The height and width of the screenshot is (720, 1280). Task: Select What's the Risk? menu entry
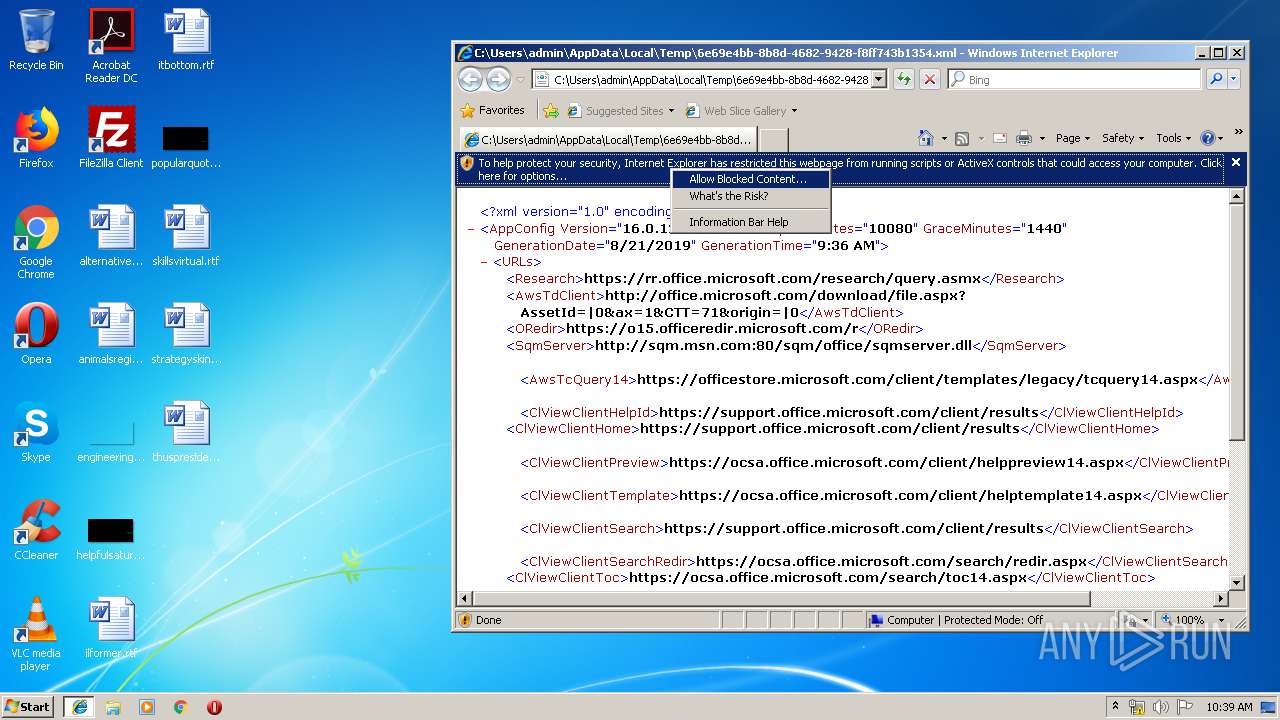(x=750, y=196)
